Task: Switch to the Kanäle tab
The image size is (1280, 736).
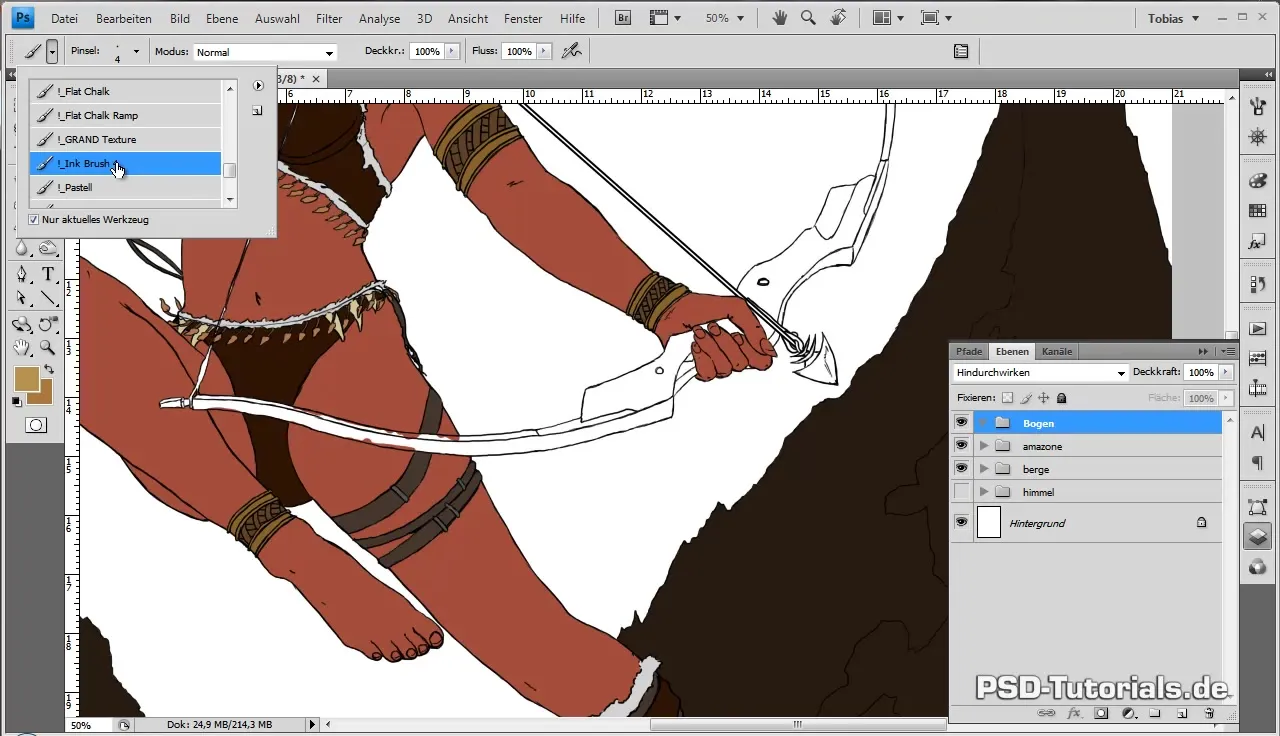Action: point(1057,351)
